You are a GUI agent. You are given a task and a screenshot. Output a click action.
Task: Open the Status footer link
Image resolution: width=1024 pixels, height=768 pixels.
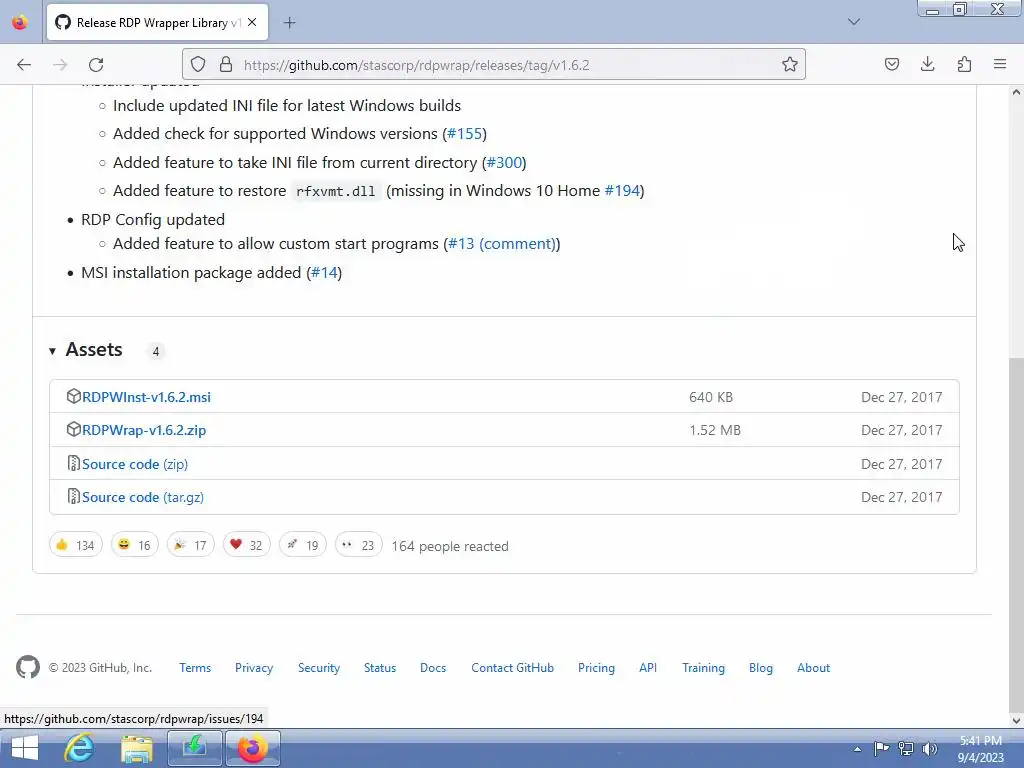point(380,668)
